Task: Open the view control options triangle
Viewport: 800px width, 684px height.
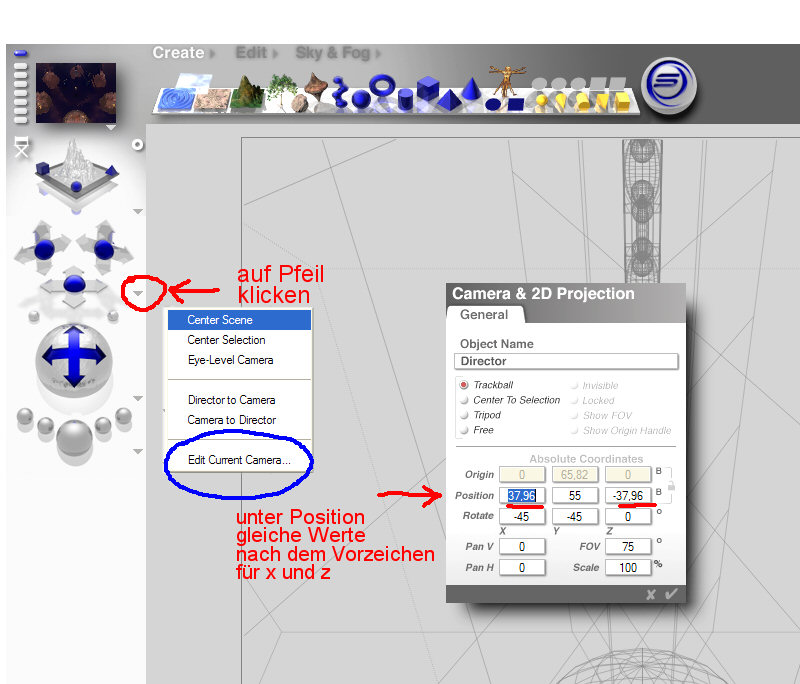Action: coord(138,211)
